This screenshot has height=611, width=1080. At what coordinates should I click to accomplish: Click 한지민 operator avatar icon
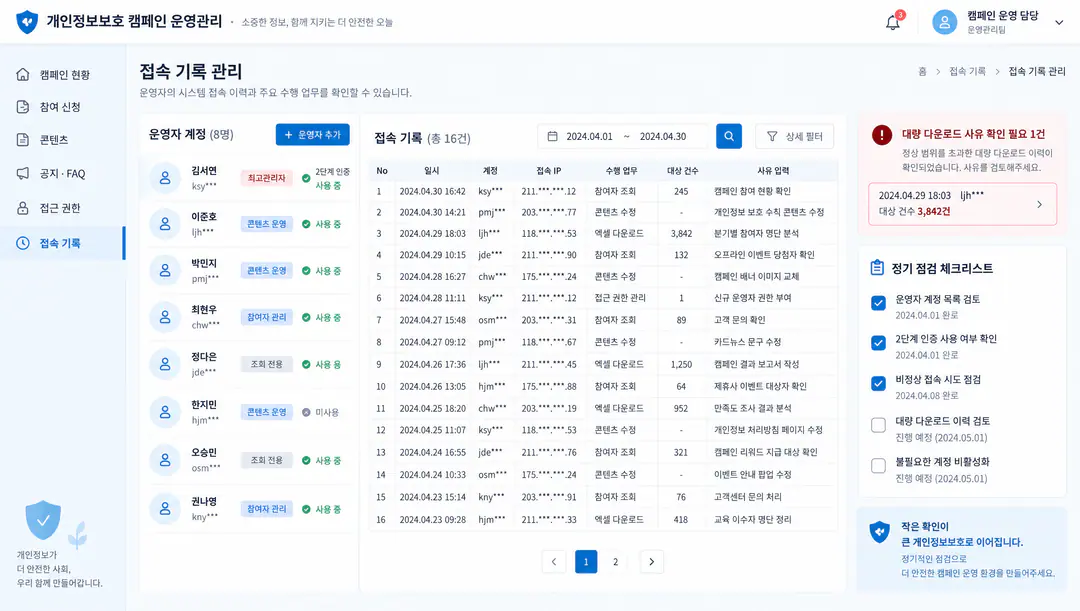165,412
